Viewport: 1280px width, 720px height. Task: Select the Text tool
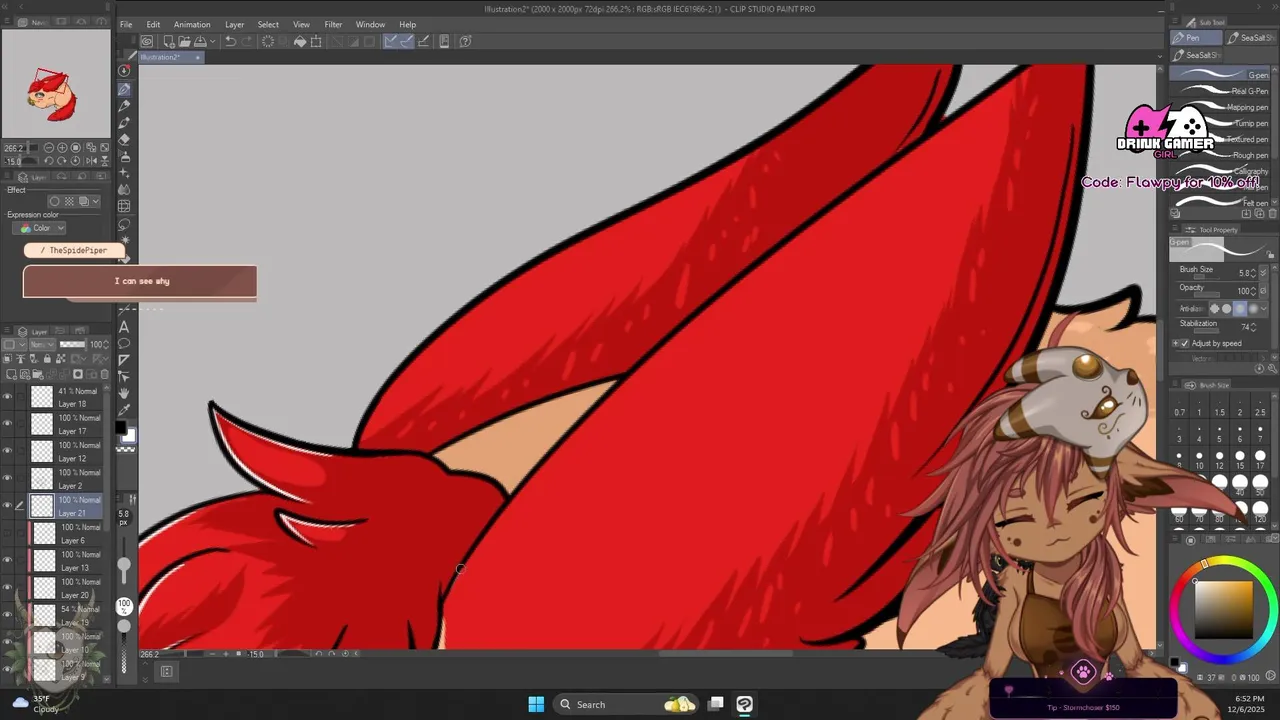124,327
